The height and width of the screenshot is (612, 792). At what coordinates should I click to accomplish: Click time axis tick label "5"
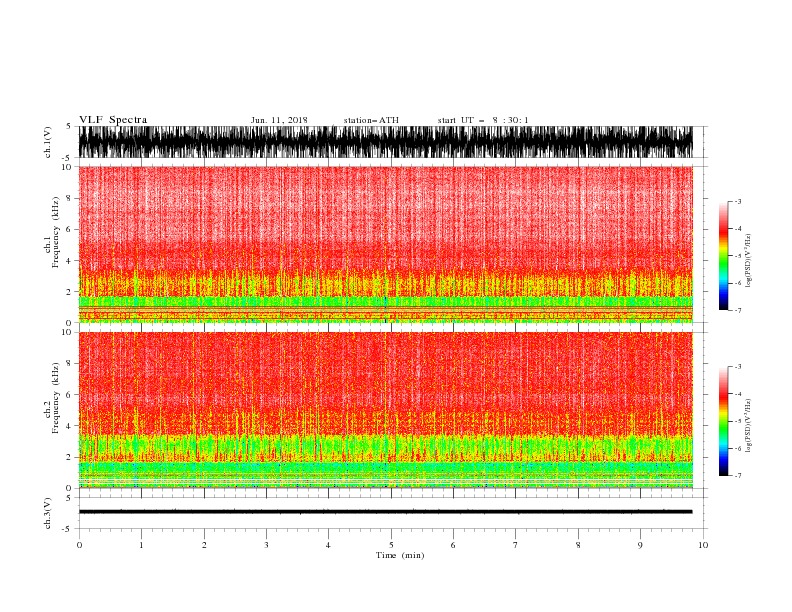[x=391, y=545]
